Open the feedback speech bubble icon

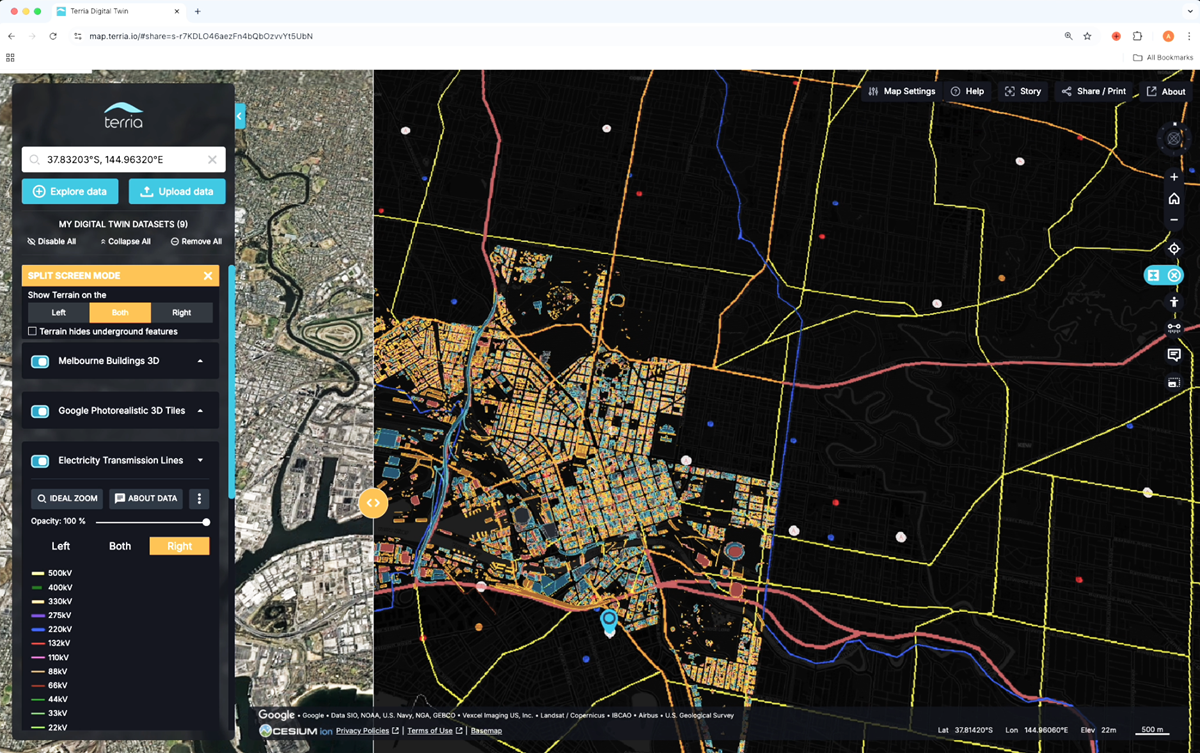1173,354
